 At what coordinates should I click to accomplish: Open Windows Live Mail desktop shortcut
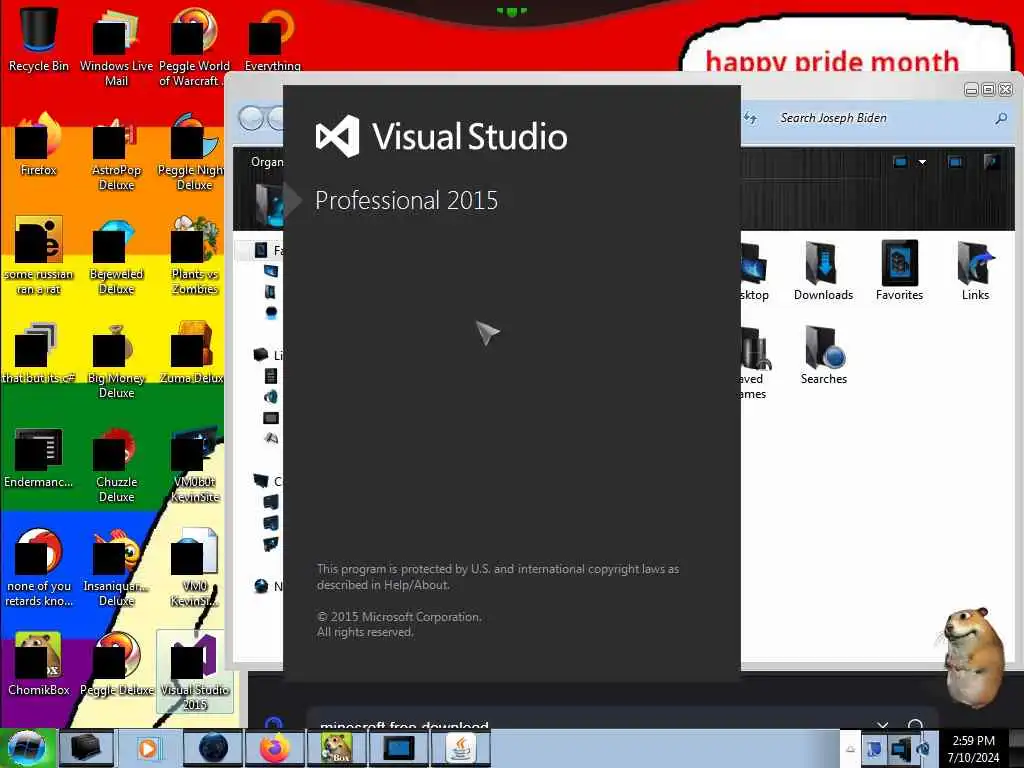coord(116,47)
